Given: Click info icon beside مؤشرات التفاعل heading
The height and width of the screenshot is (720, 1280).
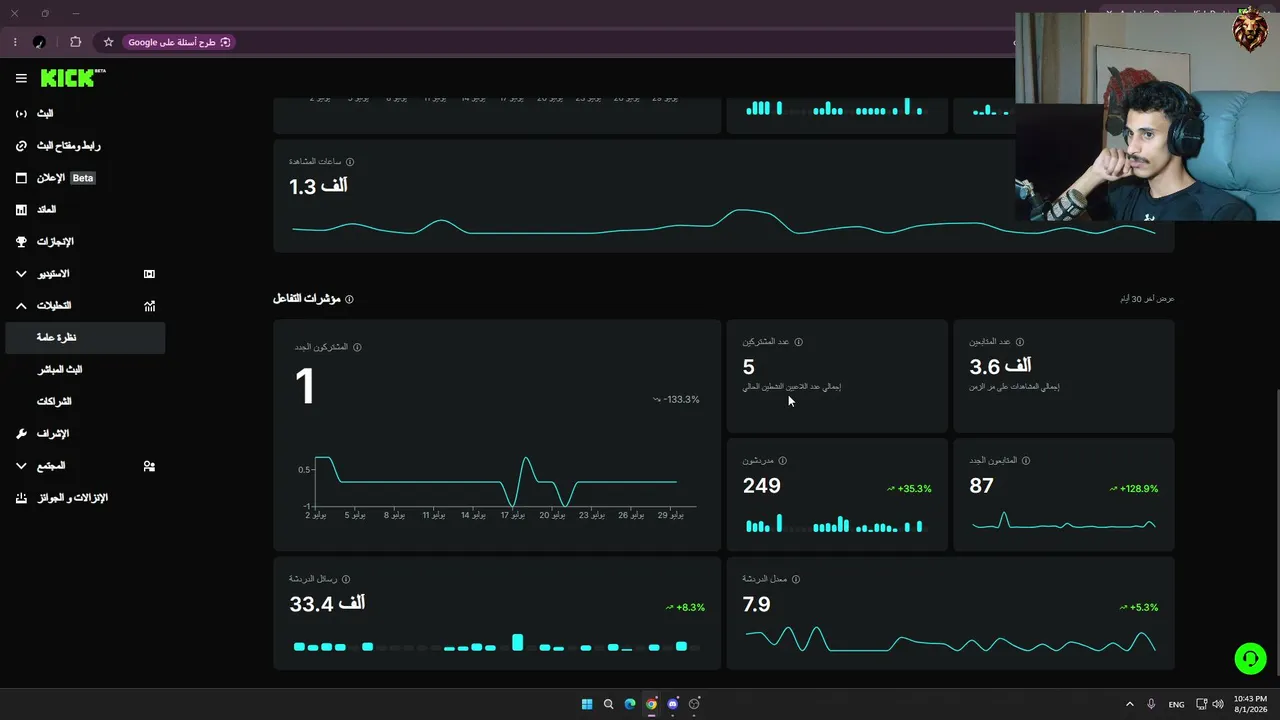Looking at the screenshot, I should tap(349, 299).
